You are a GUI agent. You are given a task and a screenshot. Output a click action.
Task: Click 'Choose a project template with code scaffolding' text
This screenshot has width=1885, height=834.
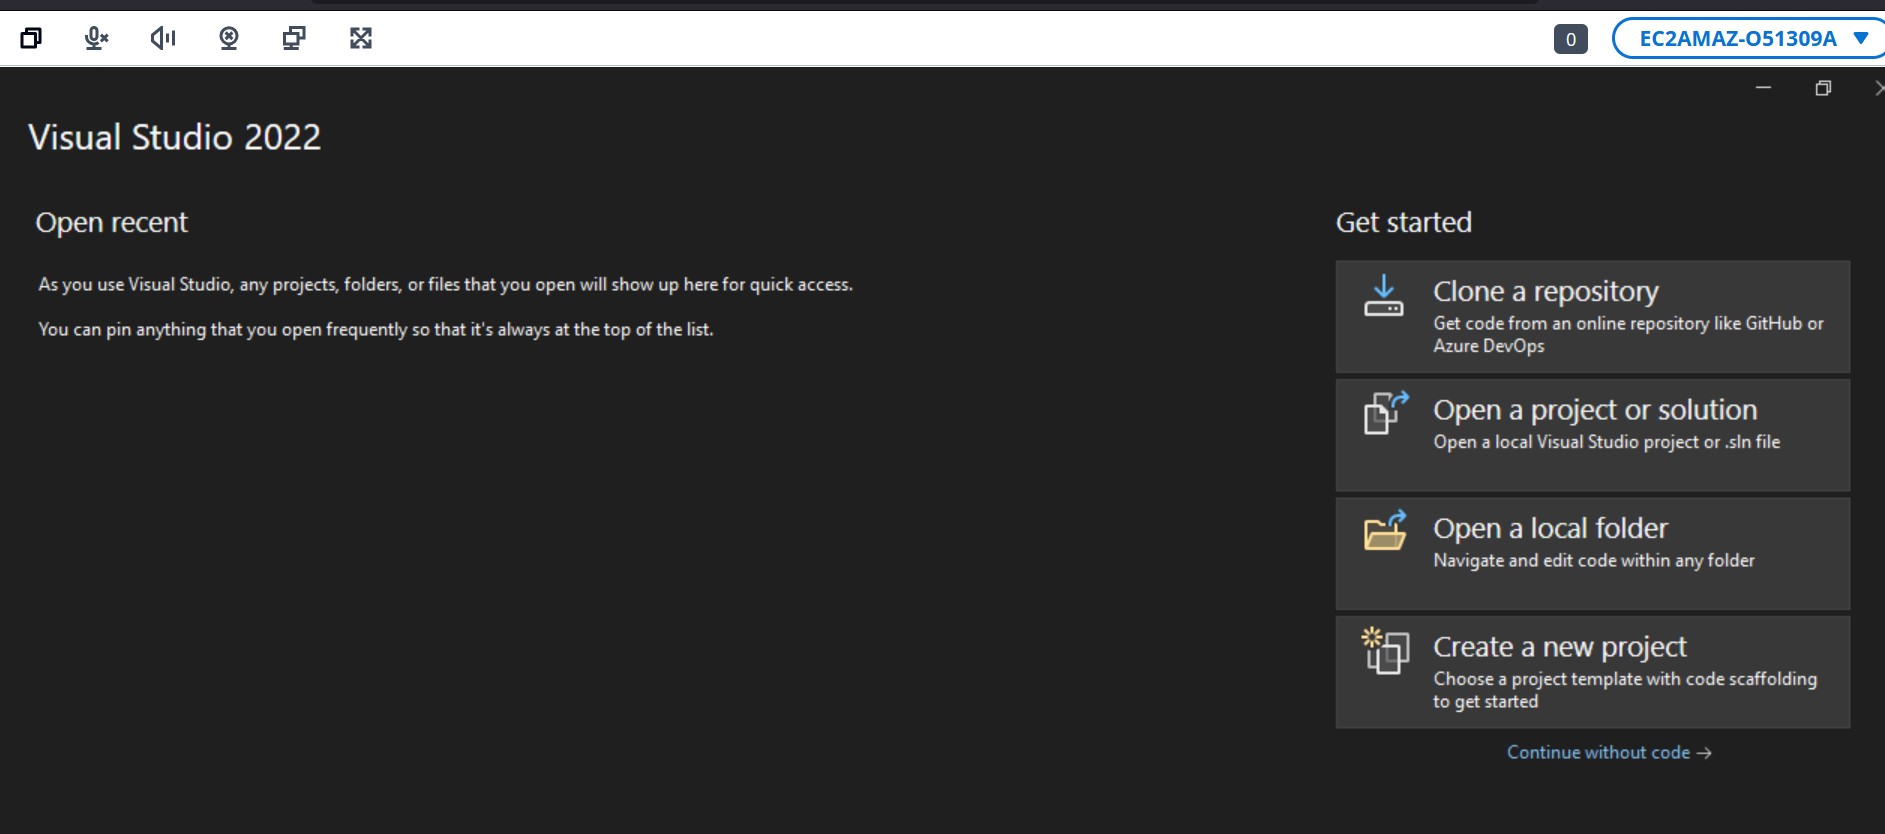tap(1625, 690)
